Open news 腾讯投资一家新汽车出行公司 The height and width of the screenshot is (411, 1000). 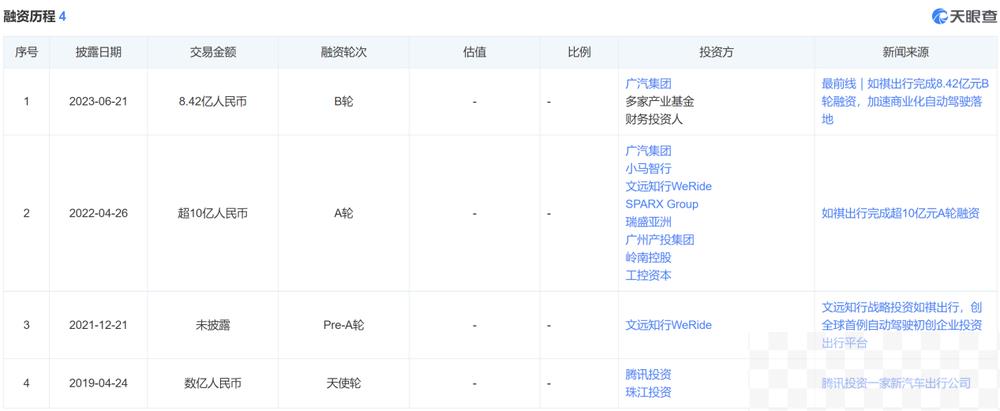[896, 383]
